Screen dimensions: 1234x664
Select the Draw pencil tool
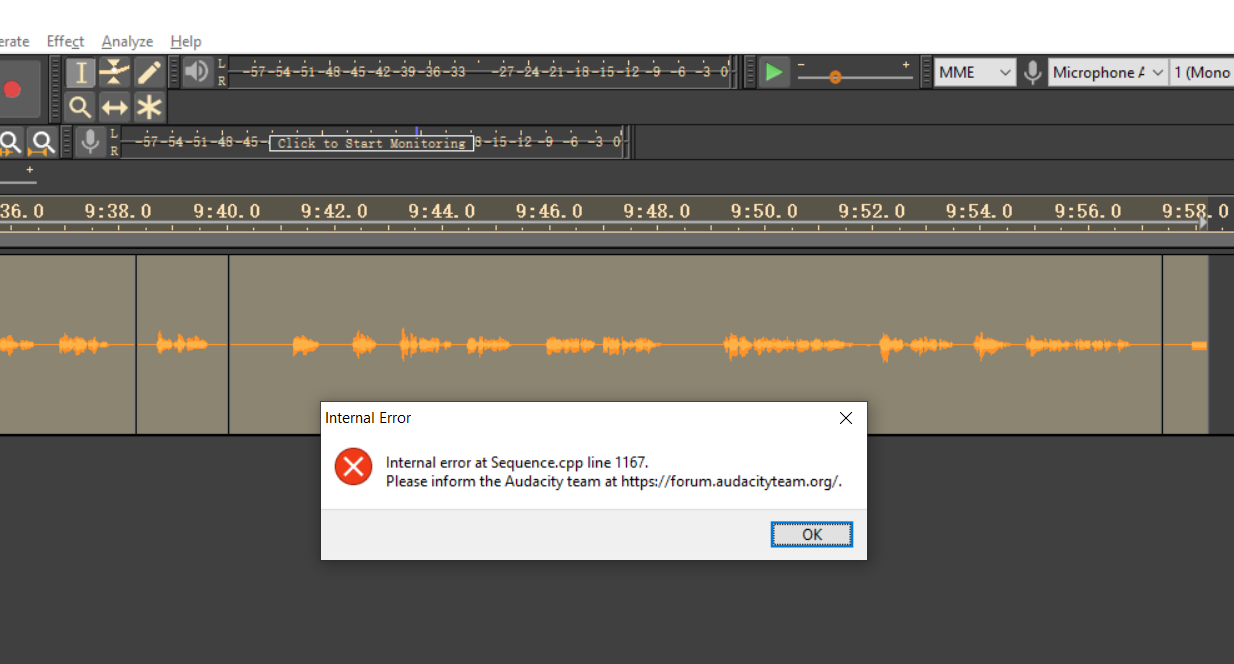click(x=149, y=73)
